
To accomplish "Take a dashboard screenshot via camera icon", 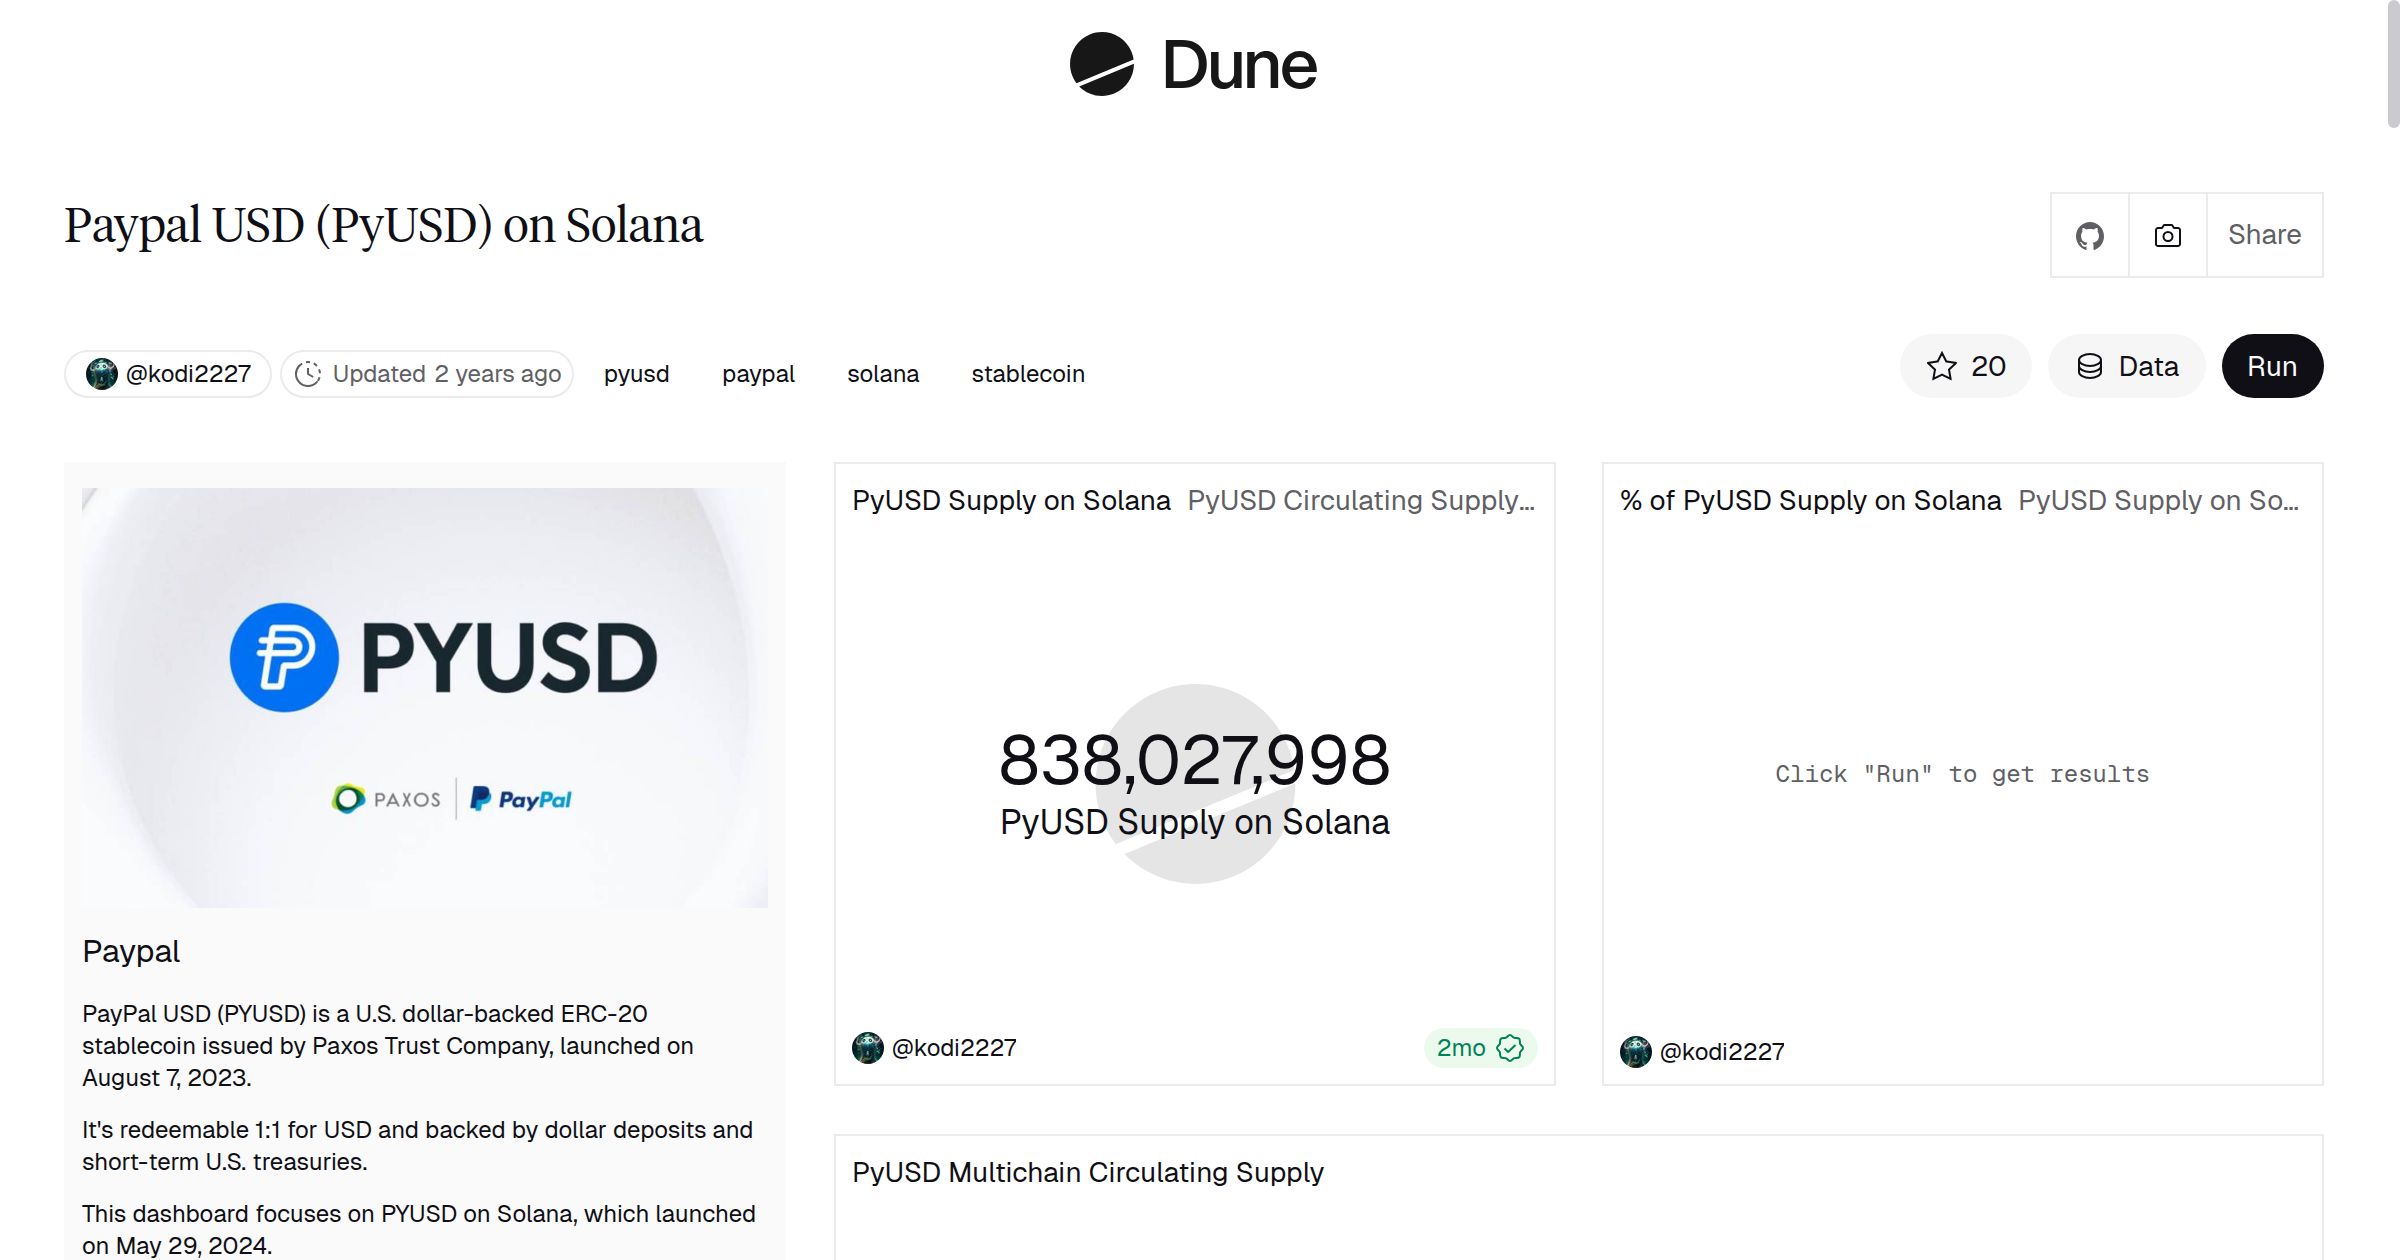I will click(2166, 235).
